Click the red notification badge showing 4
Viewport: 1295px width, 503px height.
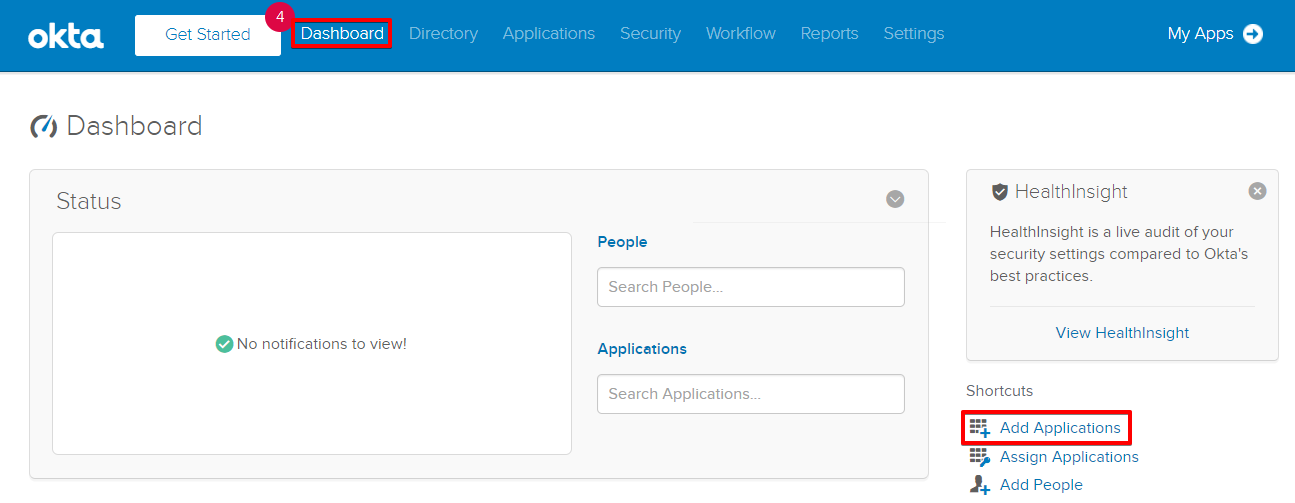[280, 17]
